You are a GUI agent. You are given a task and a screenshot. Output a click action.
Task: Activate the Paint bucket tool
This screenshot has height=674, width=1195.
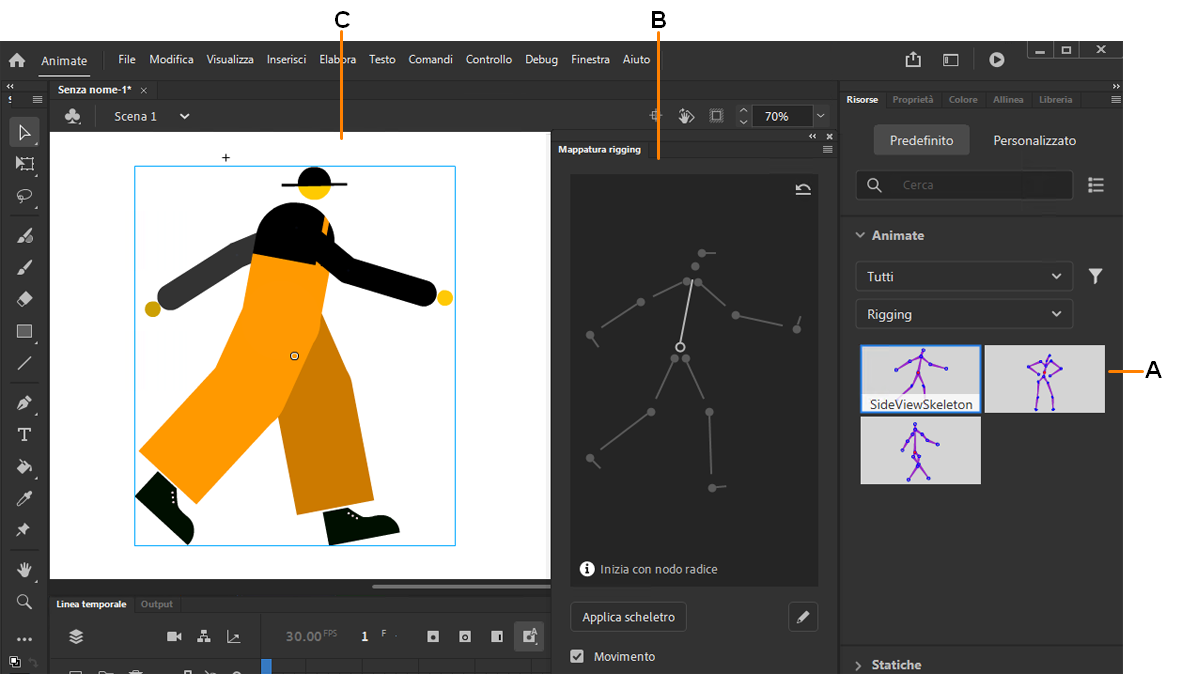tap(25, 467)
